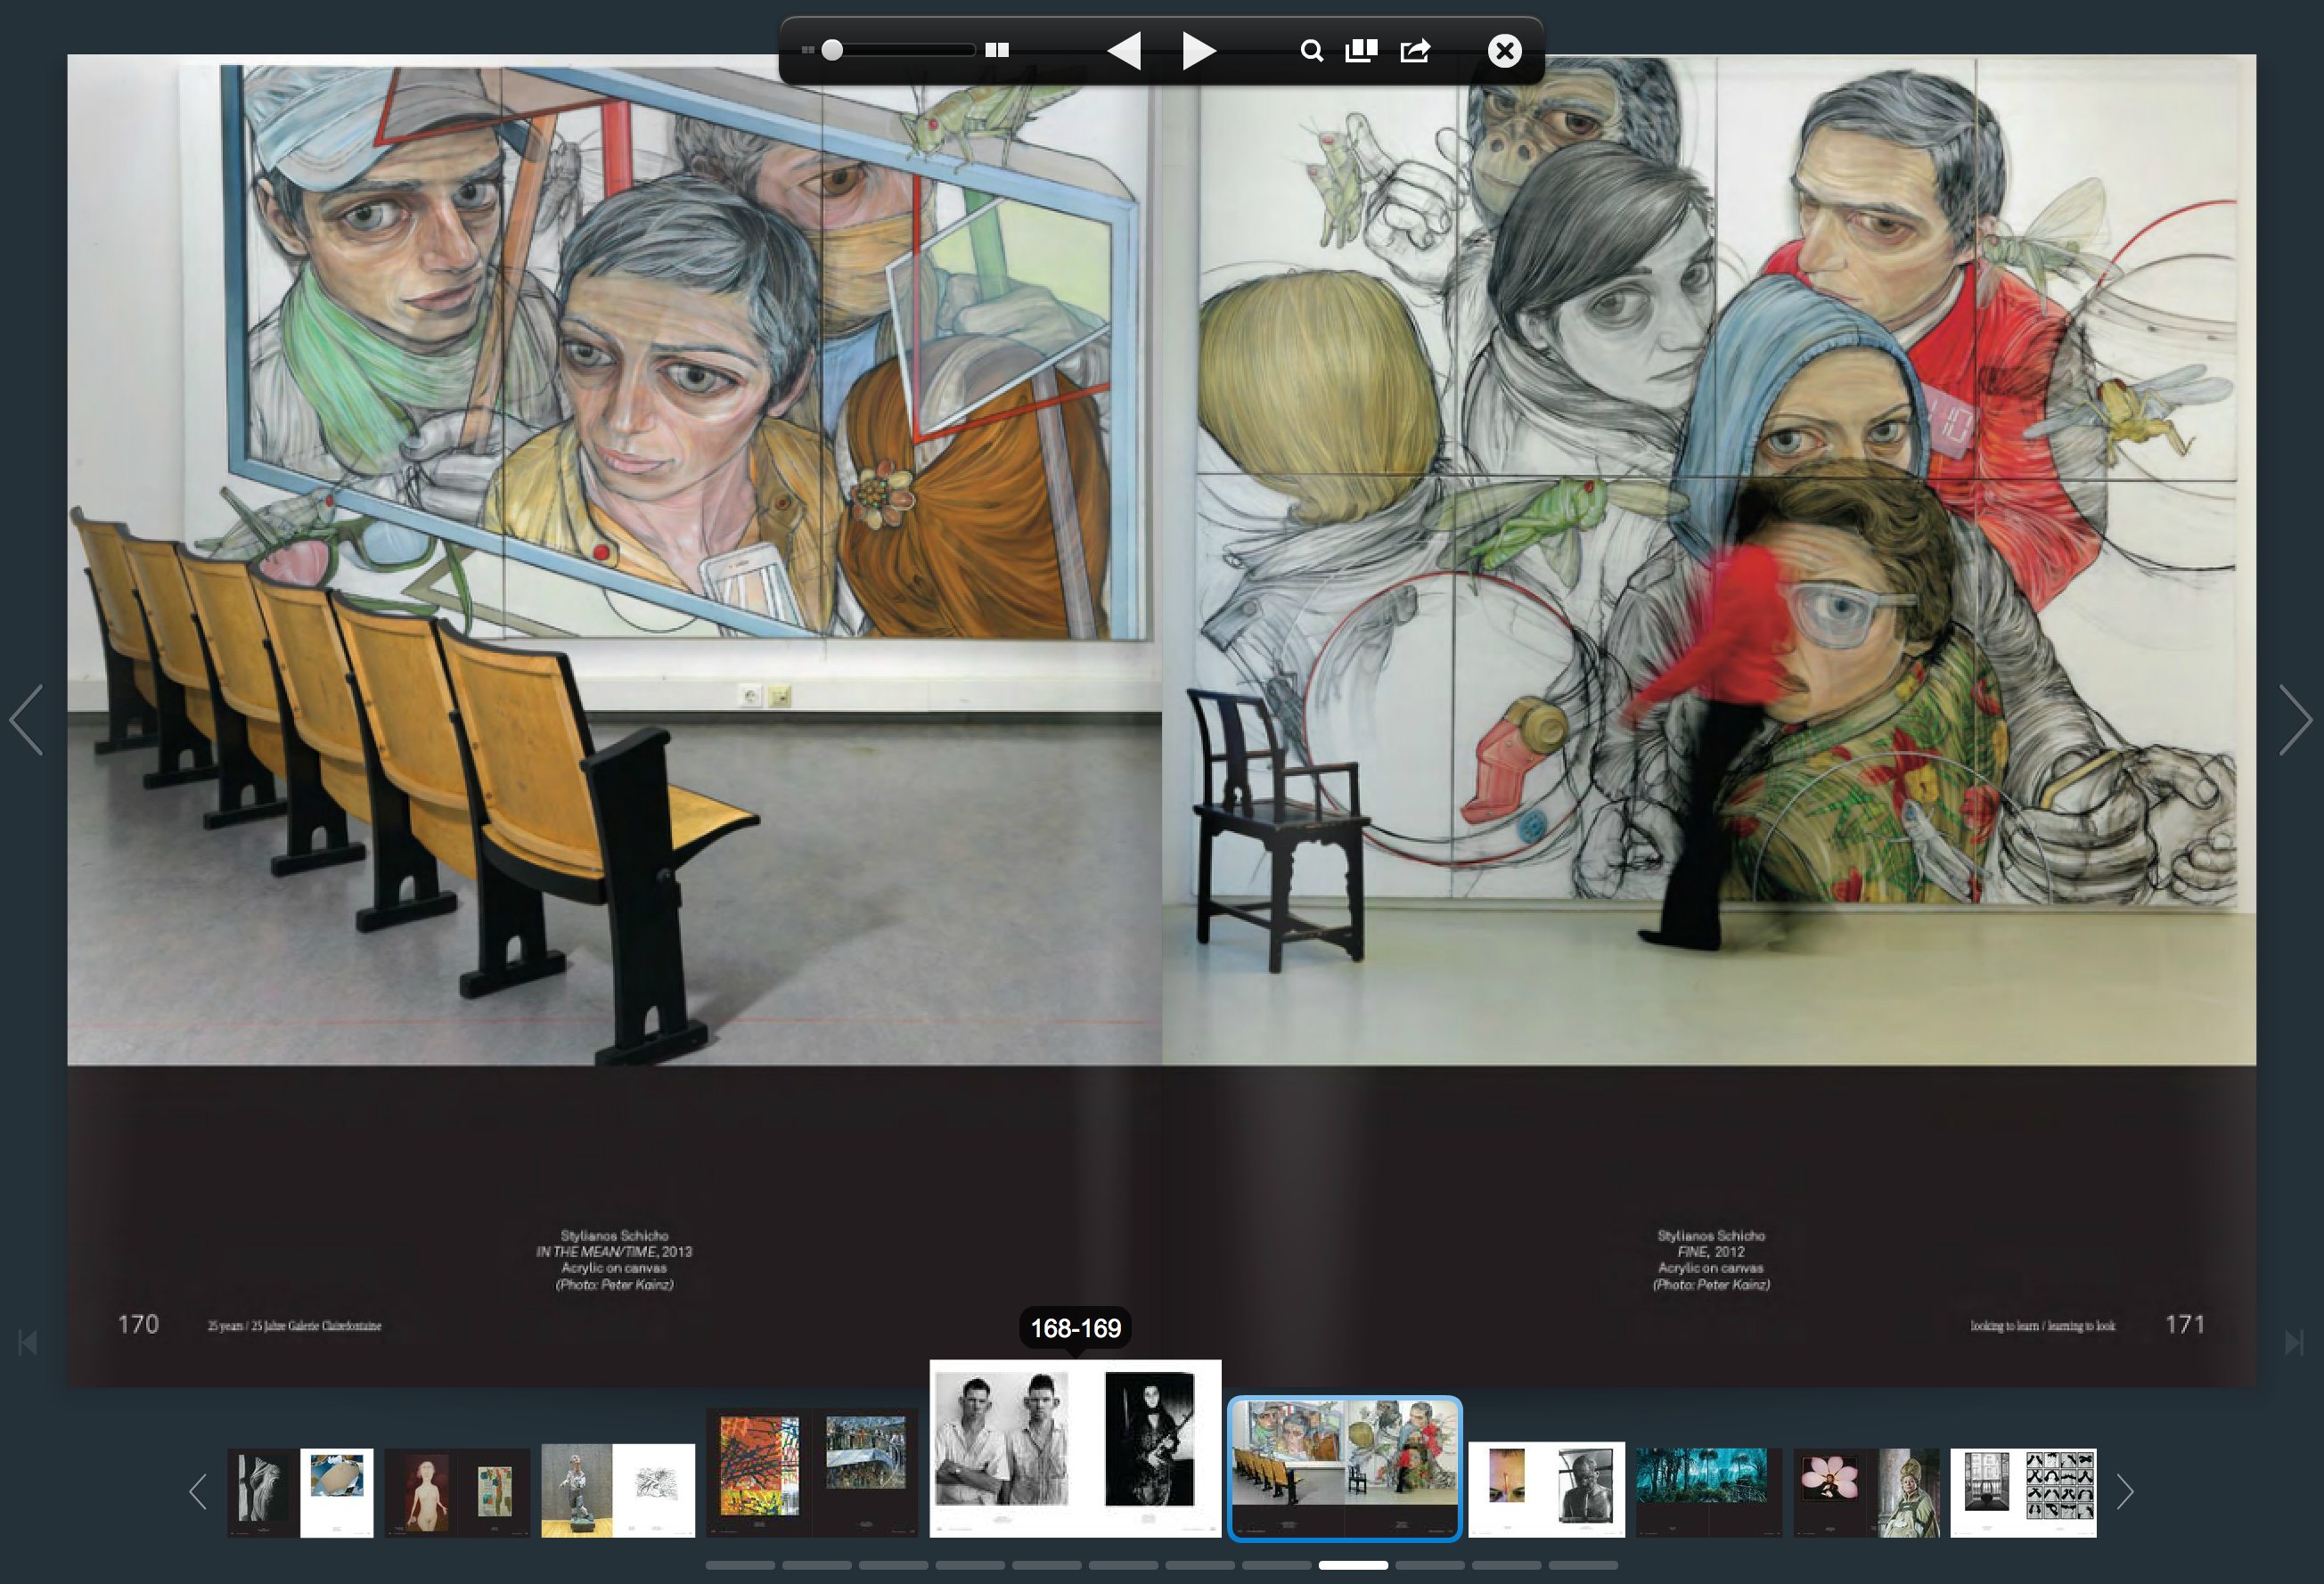Go to the previous page with toolbar left triangle
The height and width of the screenshot is (1584, 2324).
(x=1124, y=50)
